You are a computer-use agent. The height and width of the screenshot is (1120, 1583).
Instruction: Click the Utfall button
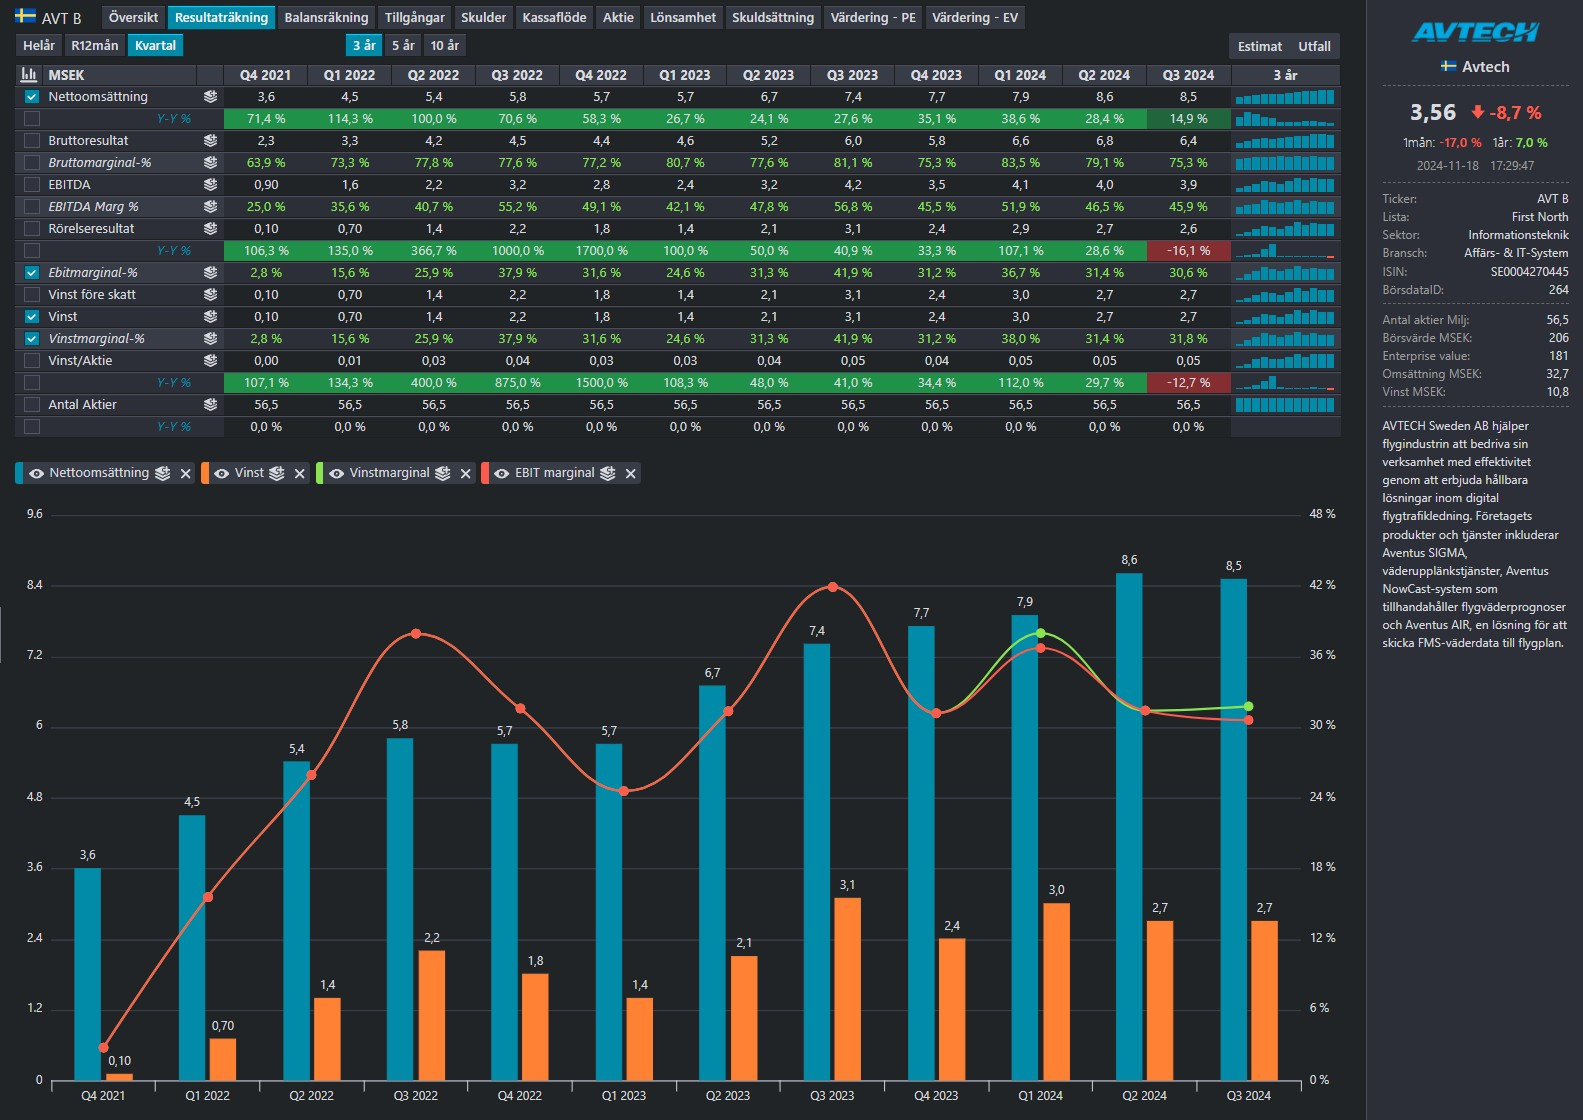(1314, 46)
